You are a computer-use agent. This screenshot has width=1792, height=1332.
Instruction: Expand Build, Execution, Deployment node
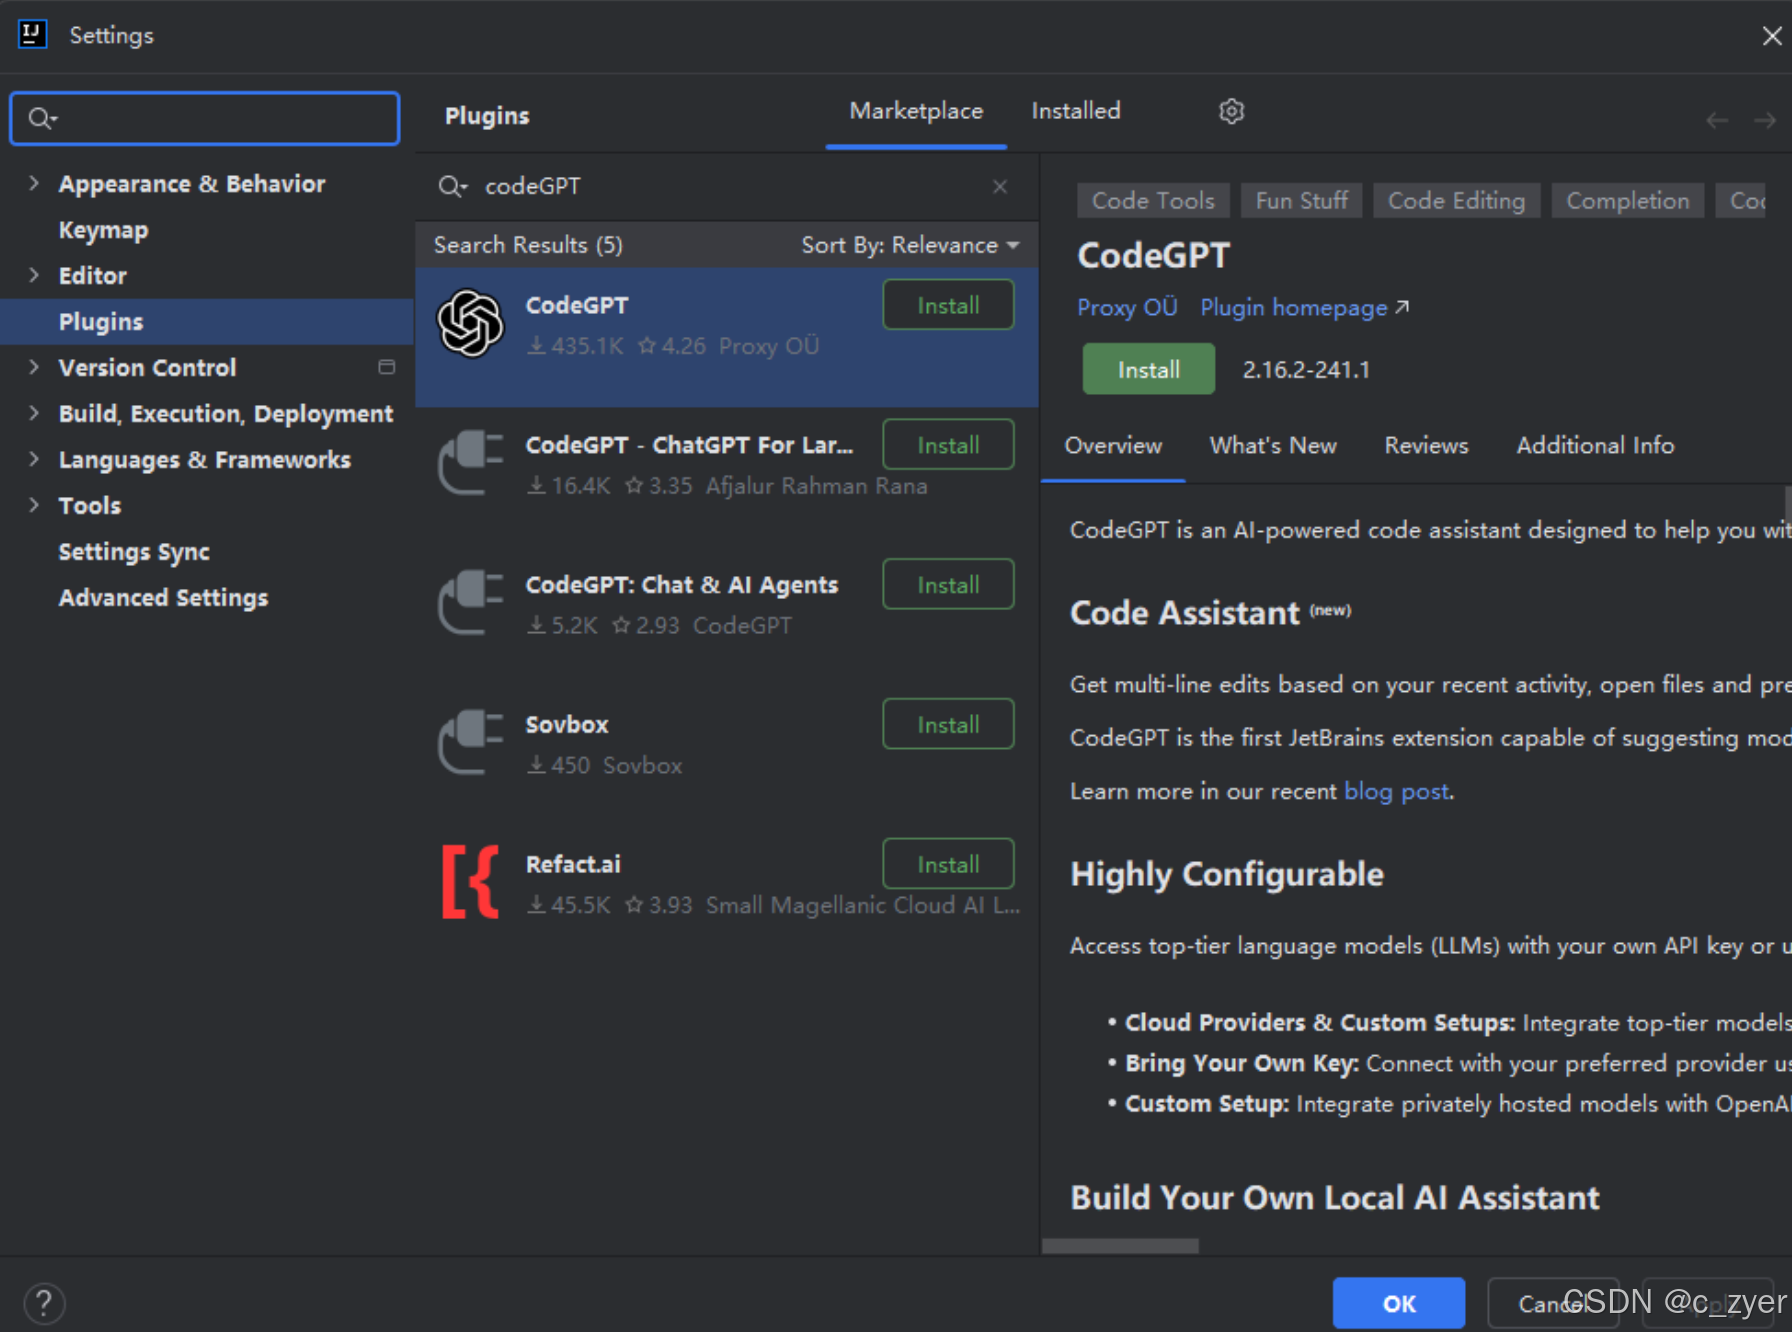tap(34, 413)
